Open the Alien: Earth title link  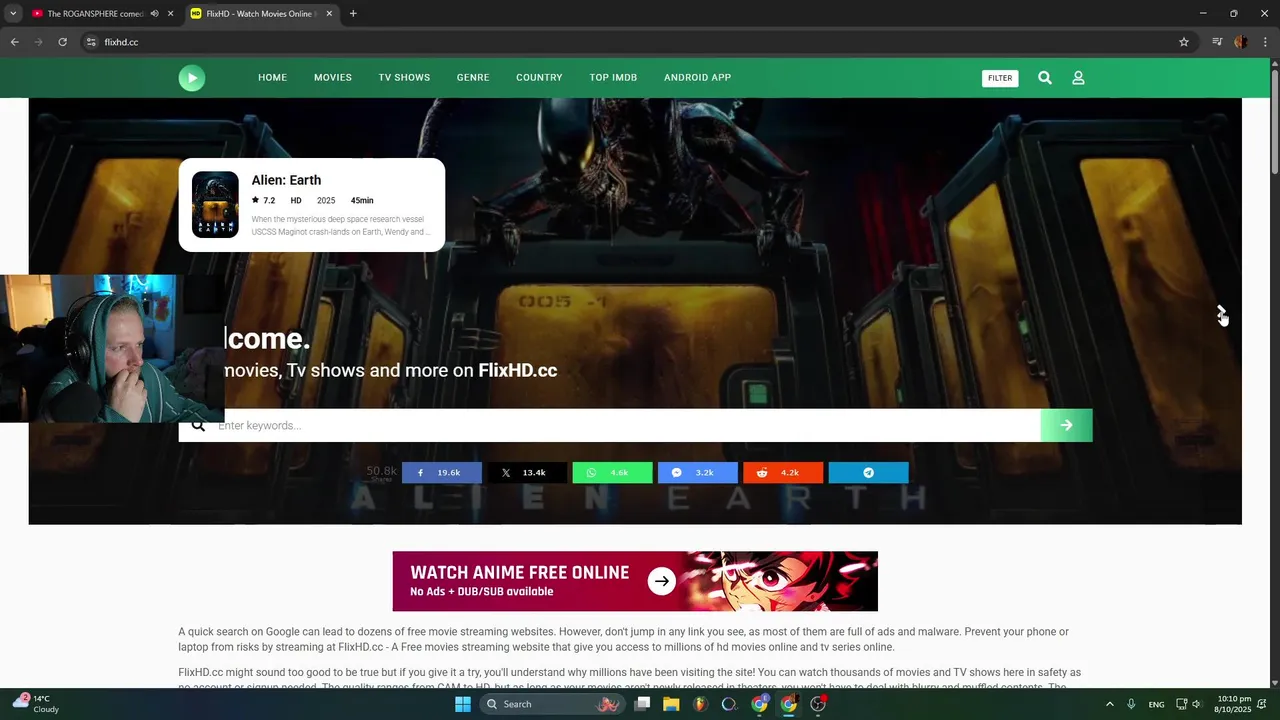coord(286,180)
